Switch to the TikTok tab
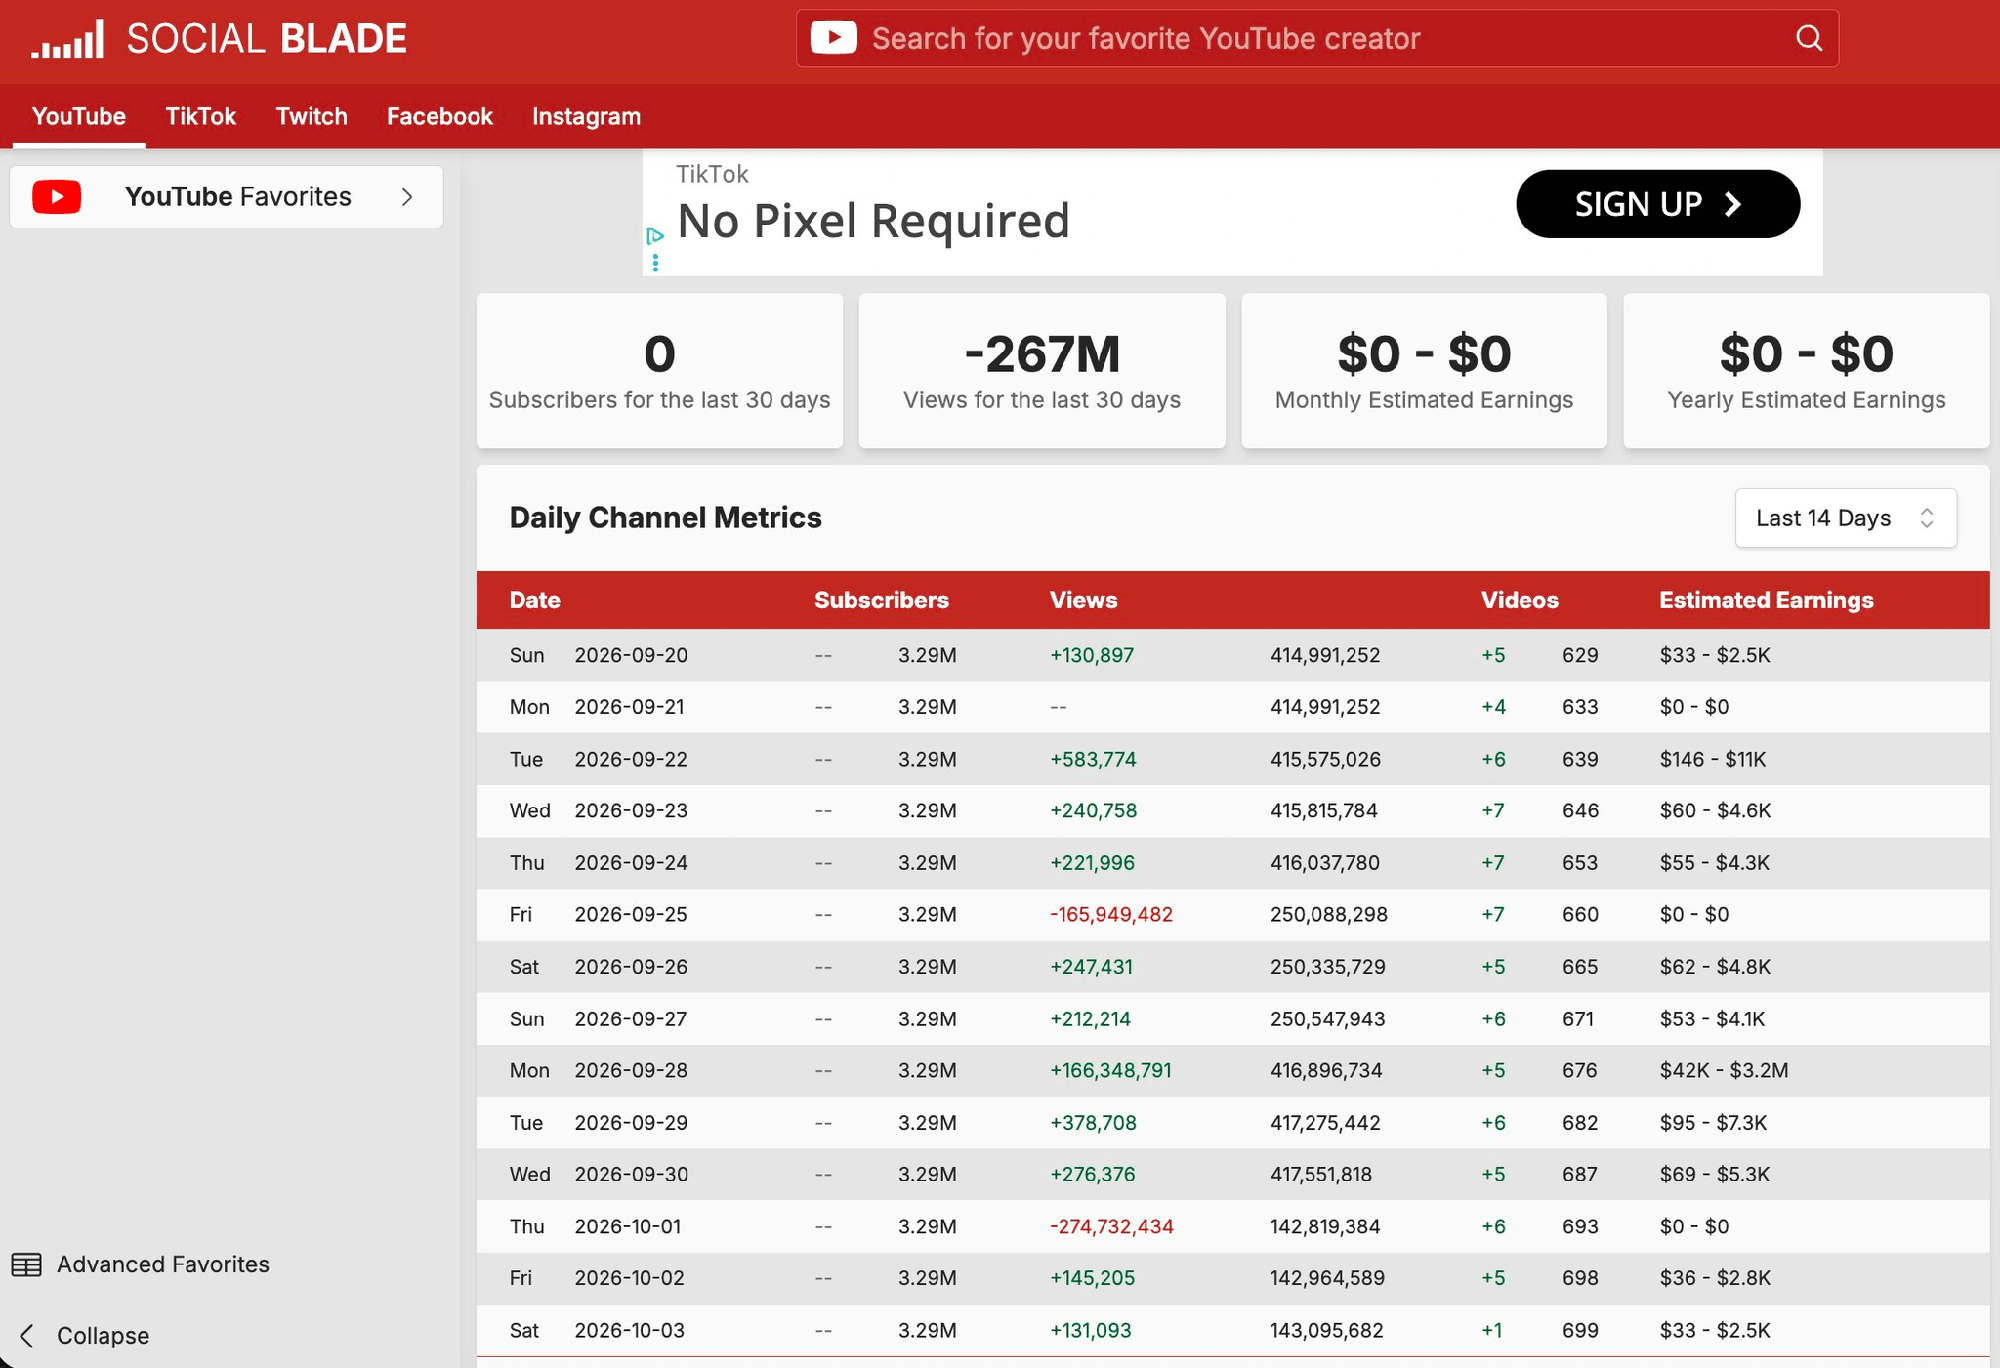Viewport: 2000px width, 1368px height. 200,116
